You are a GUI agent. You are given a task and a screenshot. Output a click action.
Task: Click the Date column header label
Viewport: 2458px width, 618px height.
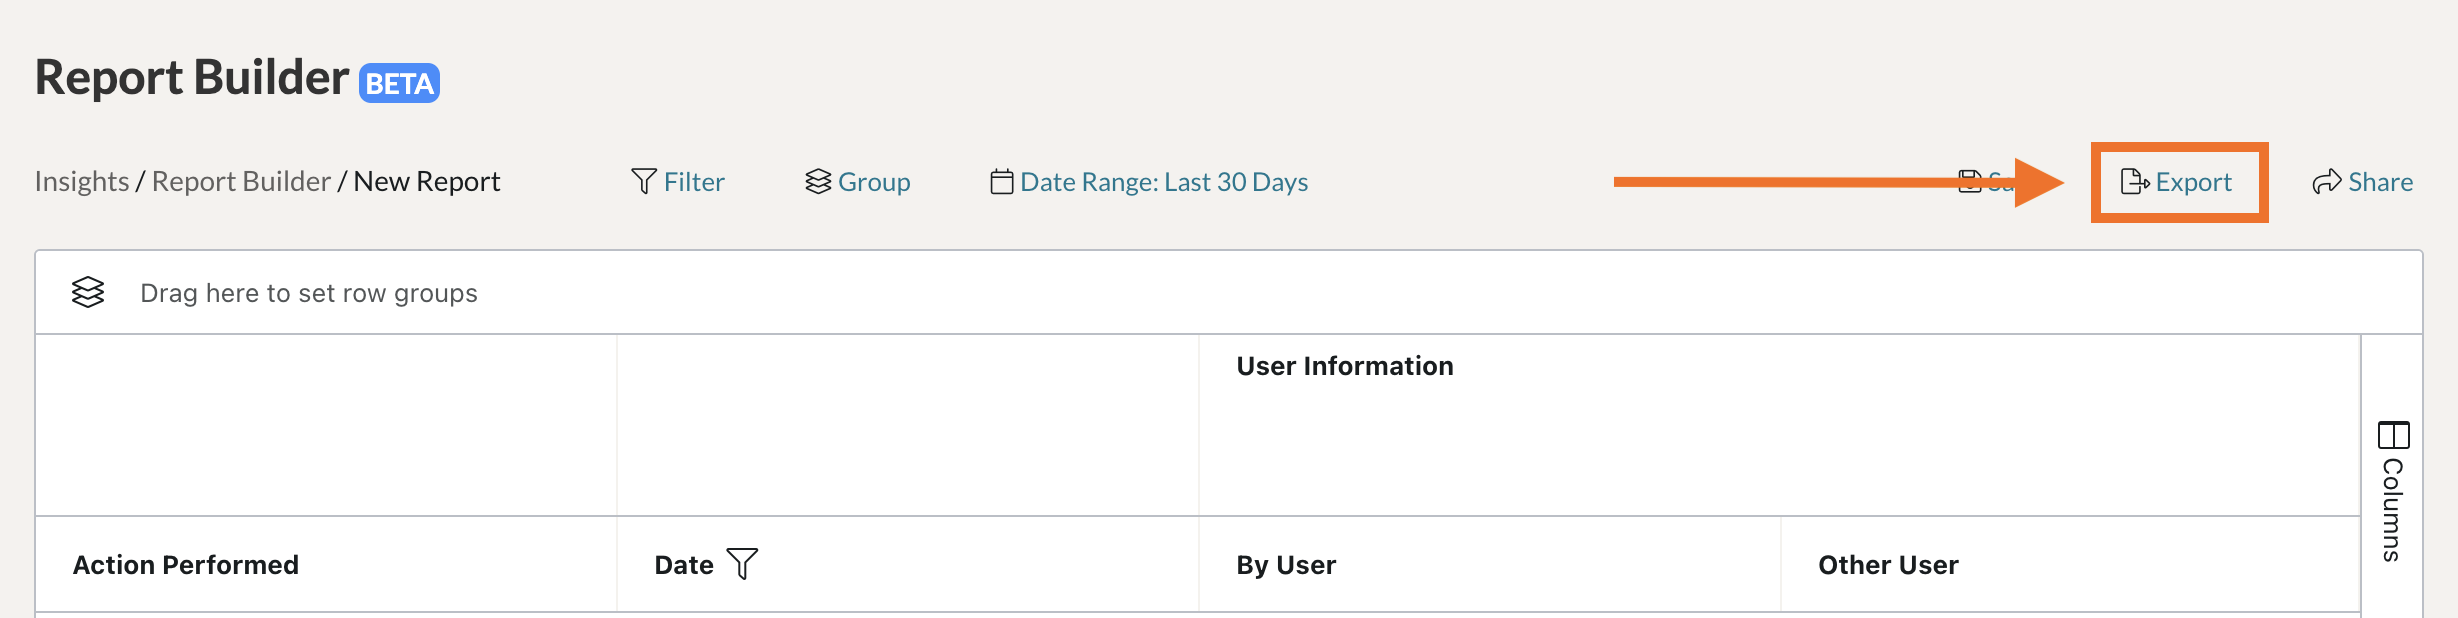pyautogui.click(x=684, y=565)
